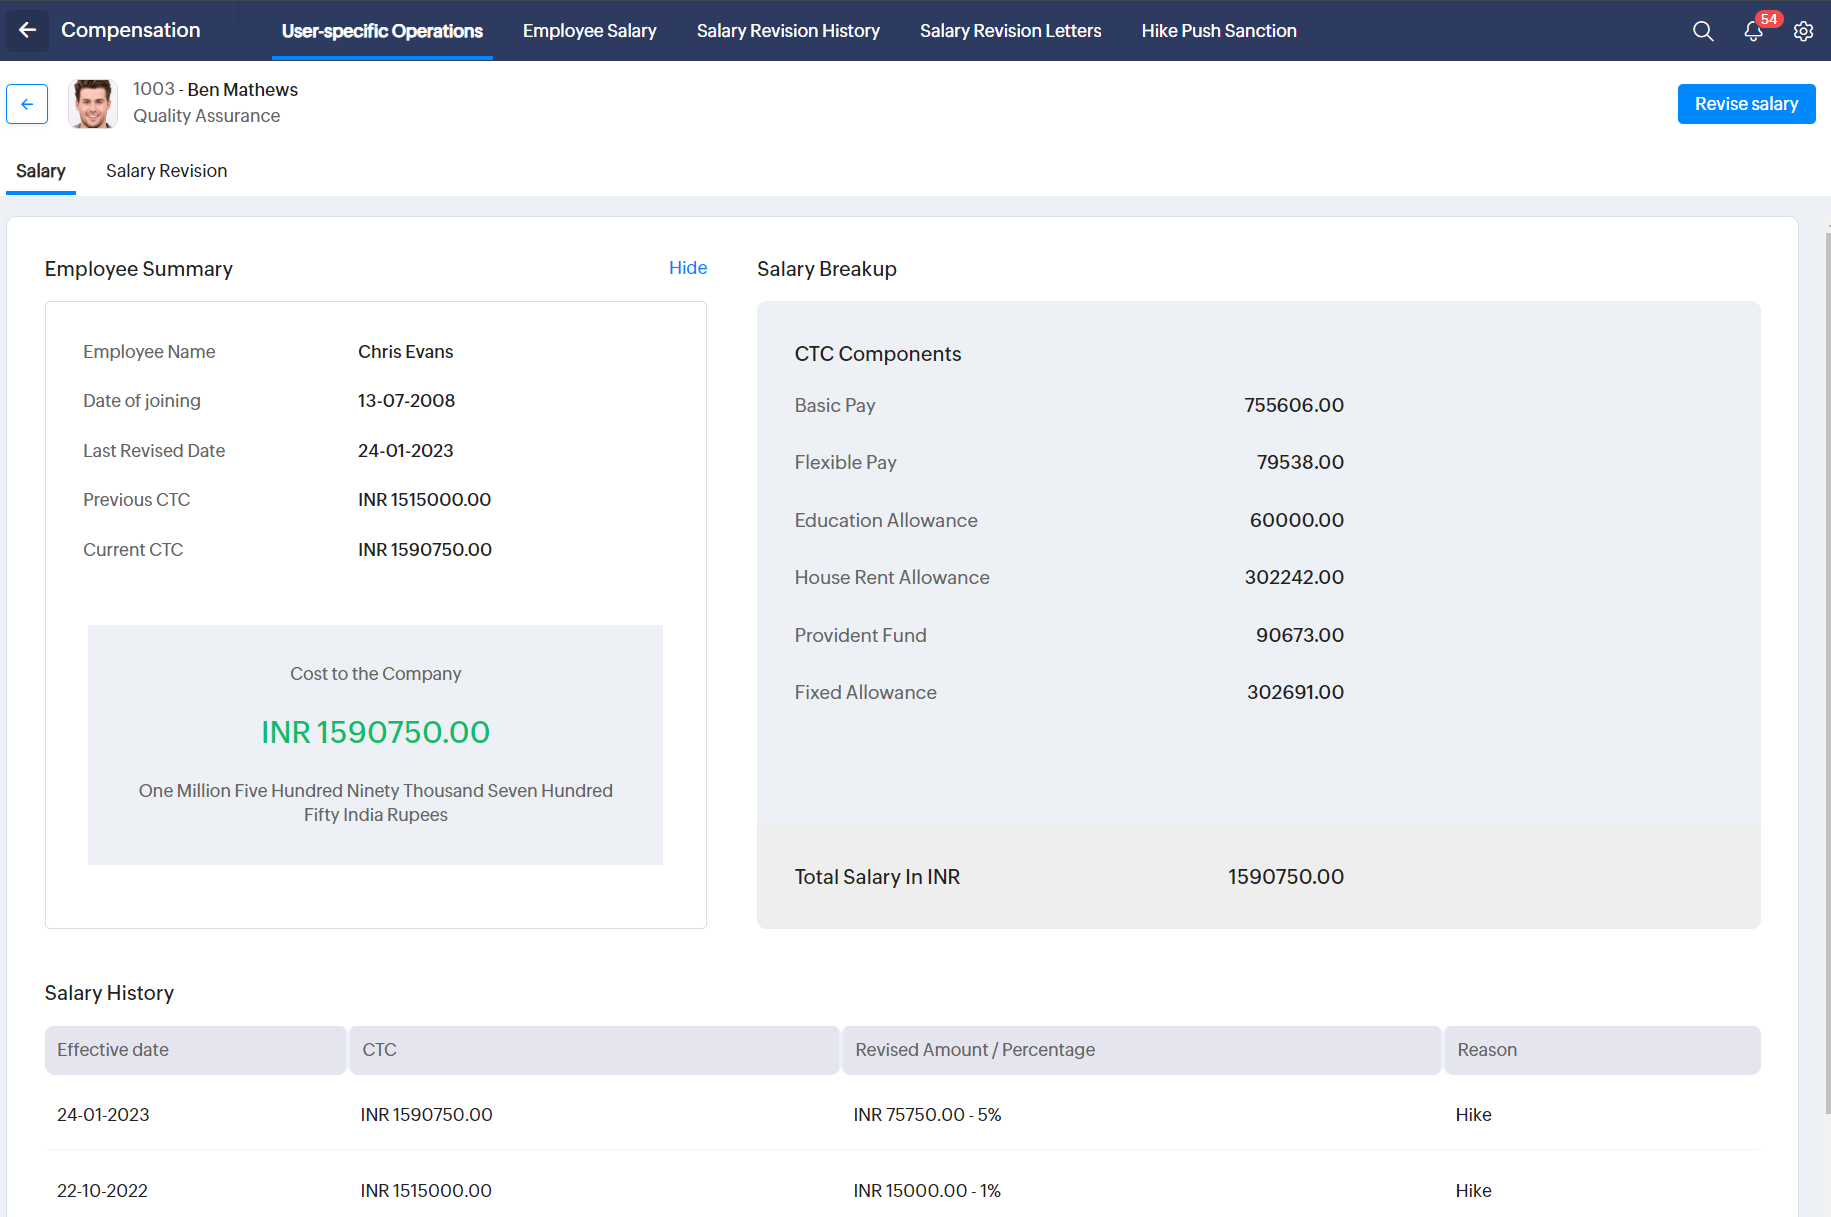Select User-specific Operations tab

(x=382, y=31)
